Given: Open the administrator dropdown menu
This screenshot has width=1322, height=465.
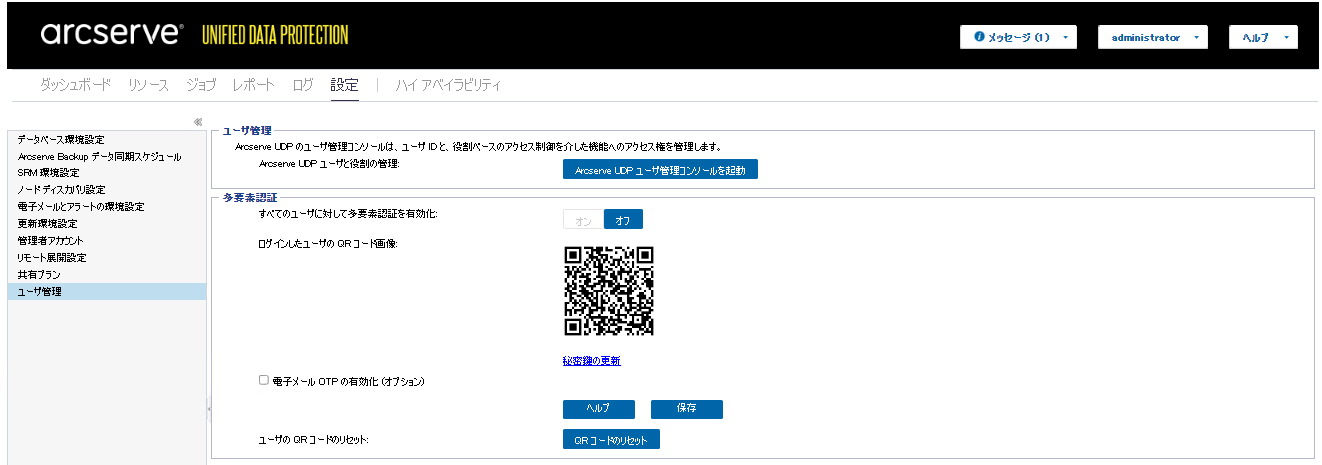Looking at the screenshot, I should pos(1153,37).
